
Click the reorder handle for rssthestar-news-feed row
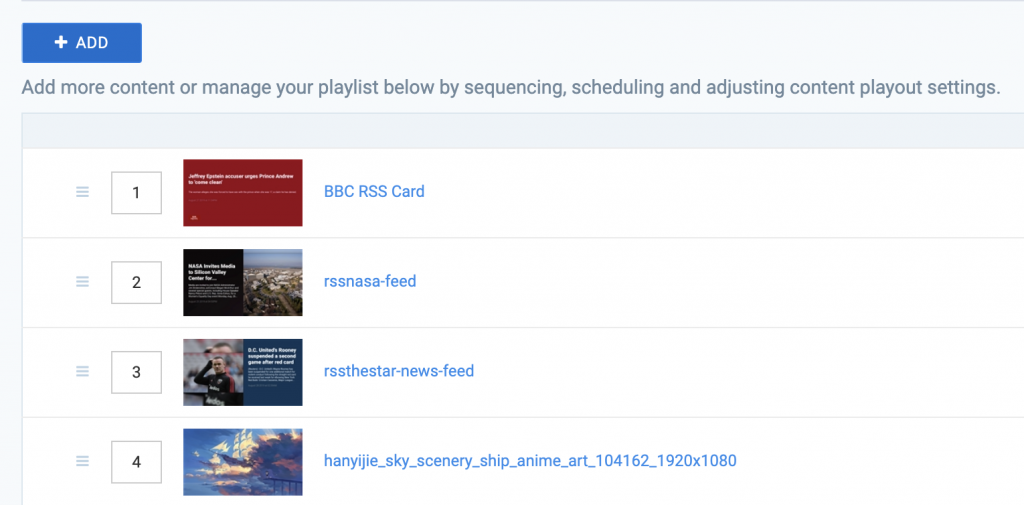click(x=82, y=371)
